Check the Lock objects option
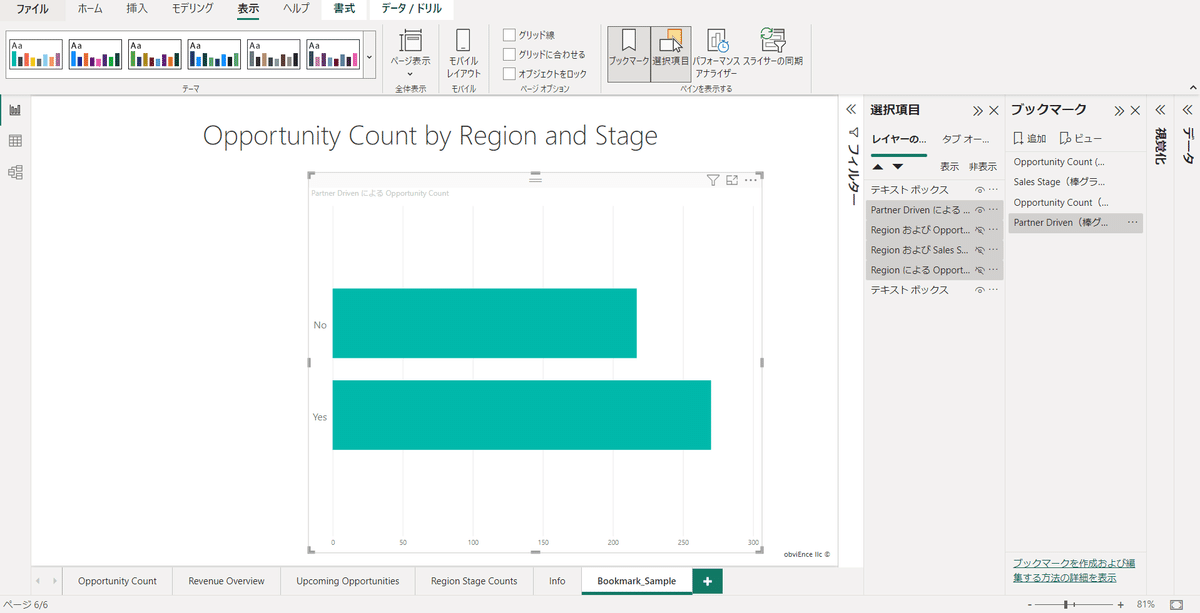Viewport: 1200px width, 613px height. tap(509, 74)
